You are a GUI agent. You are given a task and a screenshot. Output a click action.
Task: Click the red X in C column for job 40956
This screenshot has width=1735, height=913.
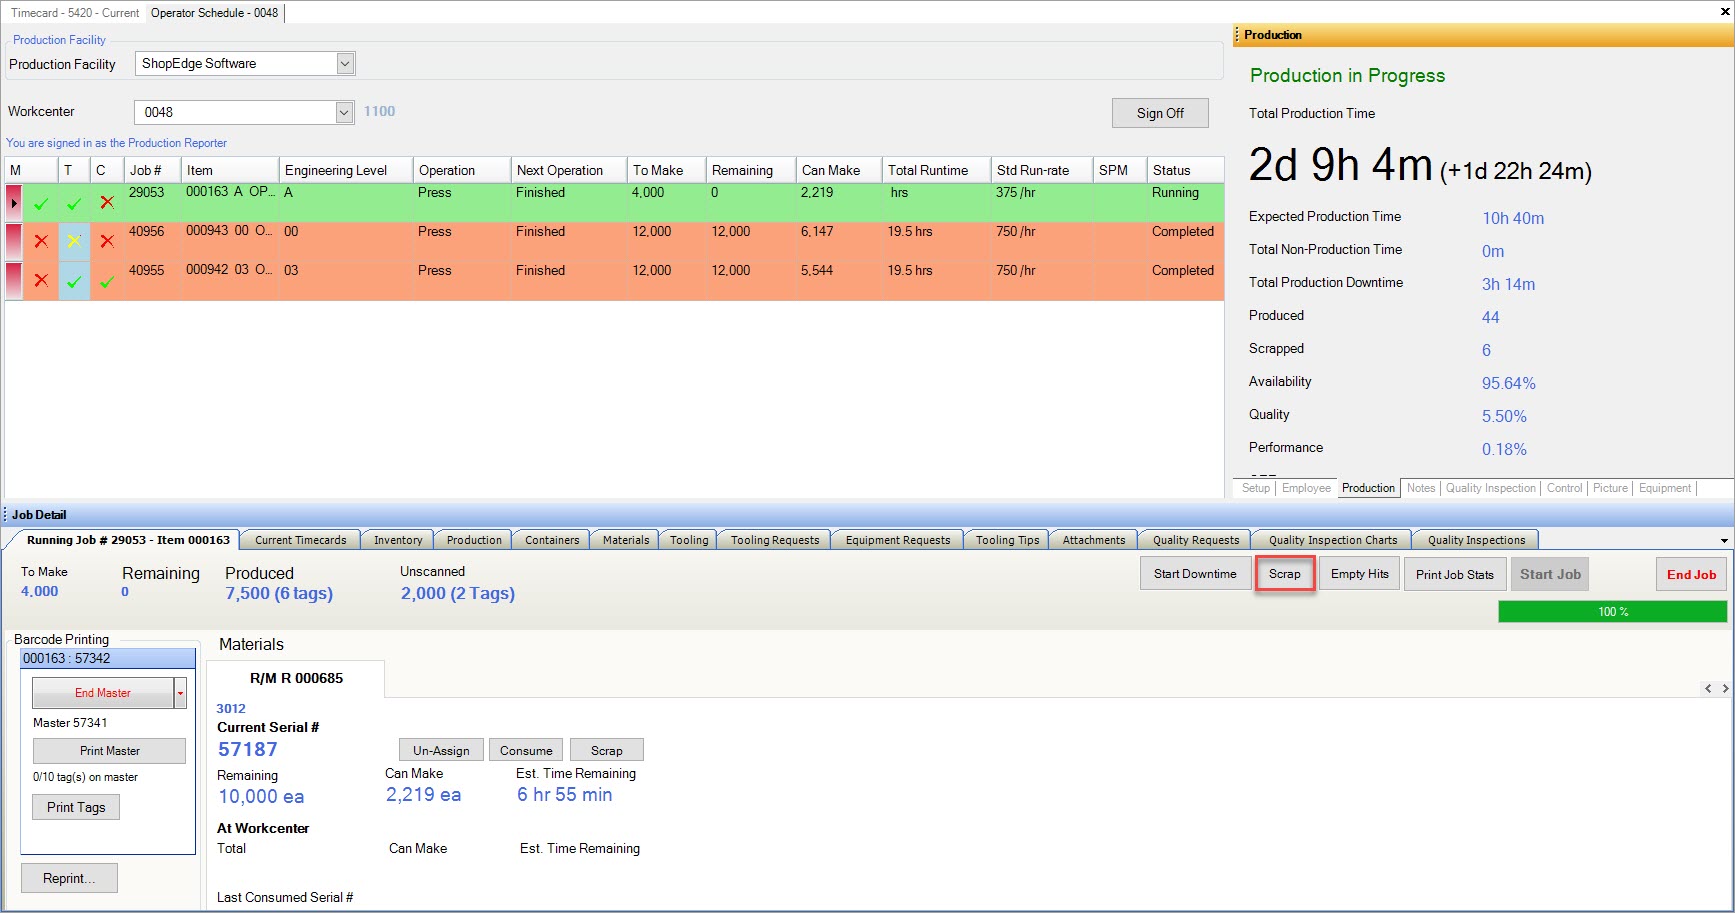coord(107,241)
